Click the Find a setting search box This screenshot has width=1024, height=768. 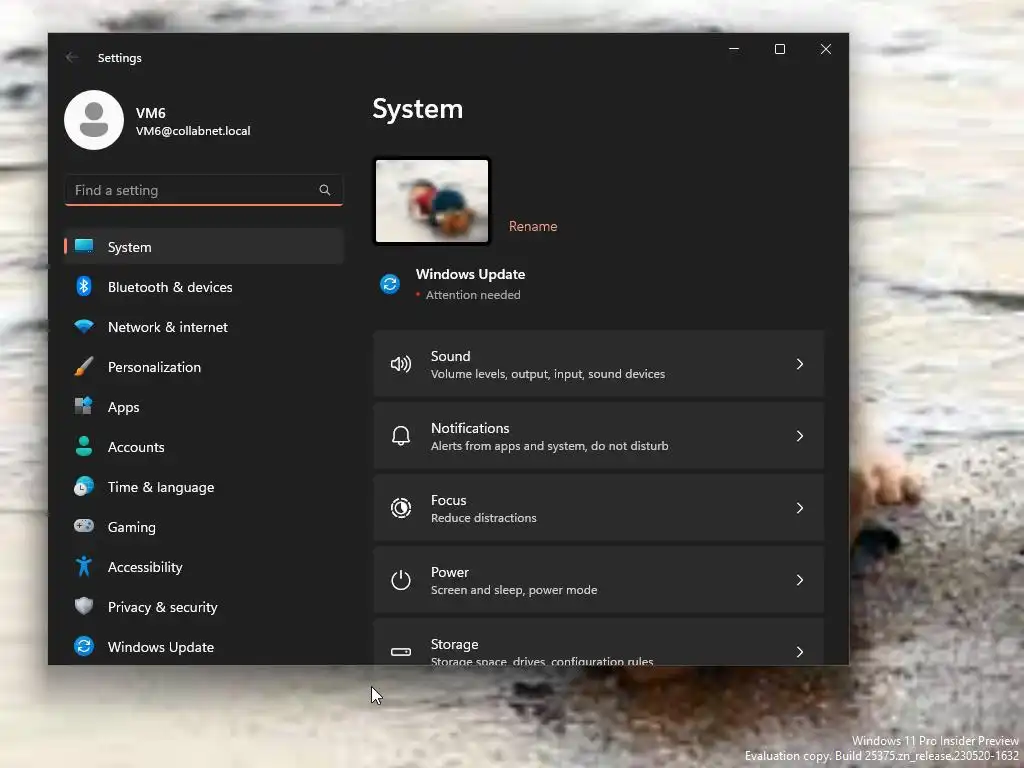(x=204, y=190)
